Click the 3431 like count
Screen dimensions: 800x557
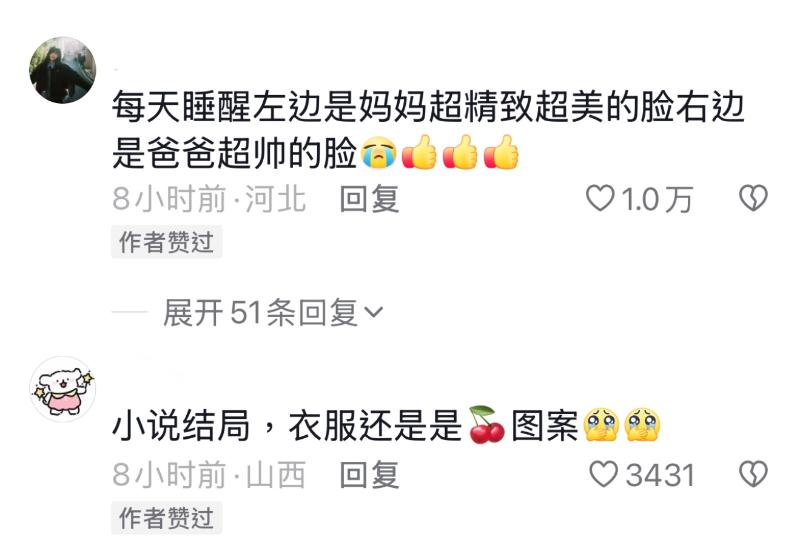click(660, 475)
